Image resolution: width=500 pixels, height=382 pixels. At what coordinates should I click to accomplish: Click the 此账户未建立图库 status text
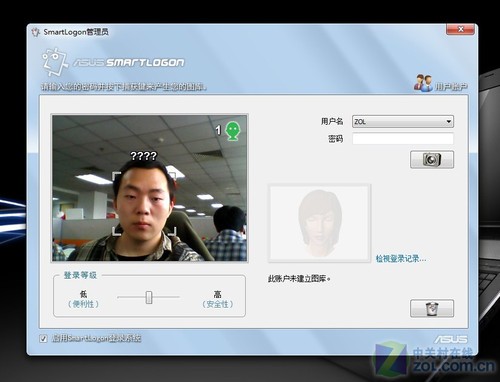(299, 279)
